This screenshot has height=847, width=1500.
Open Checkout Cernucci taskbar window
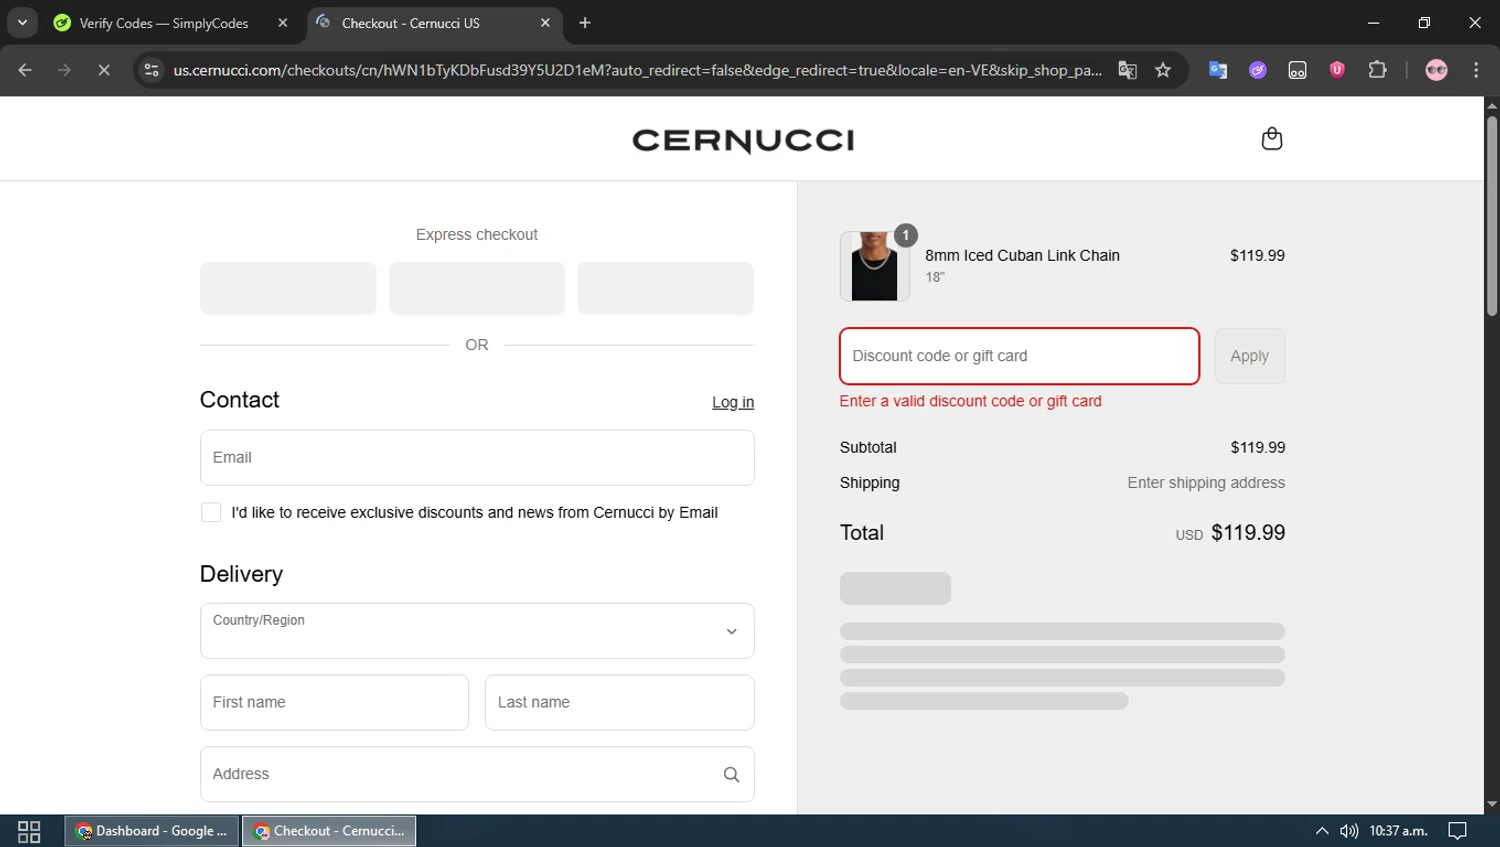[329, 831]
